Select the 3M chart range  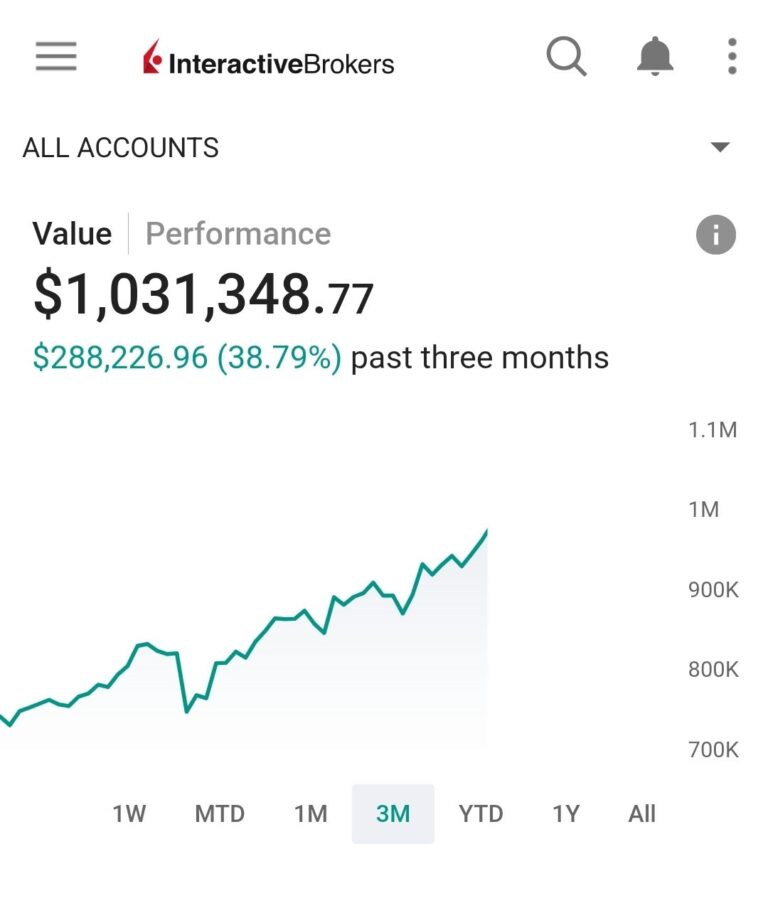393,814
